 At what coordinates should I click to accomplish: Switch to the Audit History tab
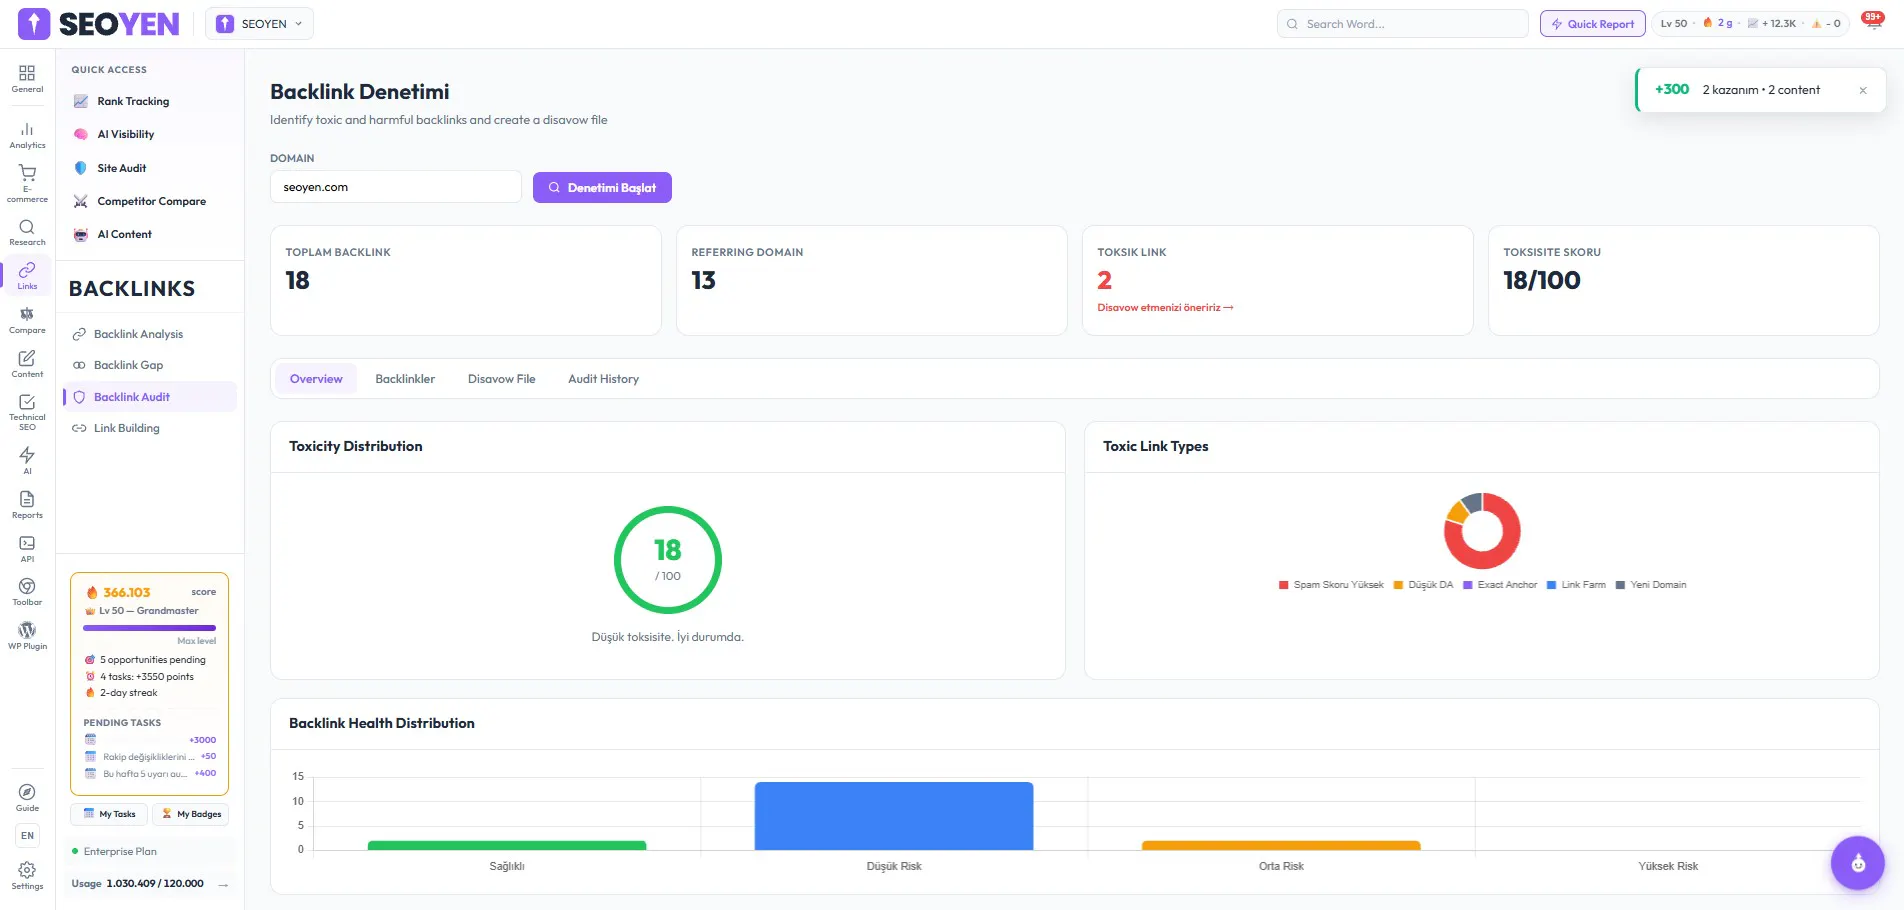(603, 379)
